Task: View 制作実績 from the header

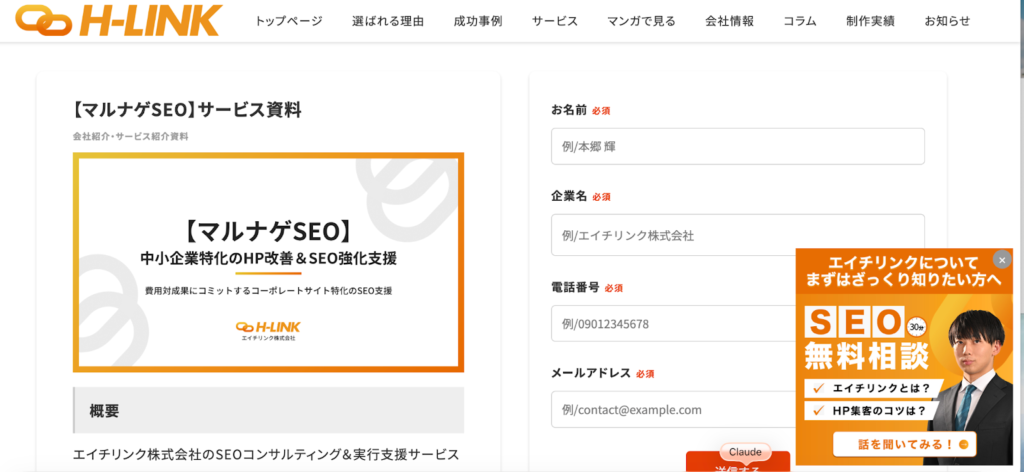Action: [870, 21]
